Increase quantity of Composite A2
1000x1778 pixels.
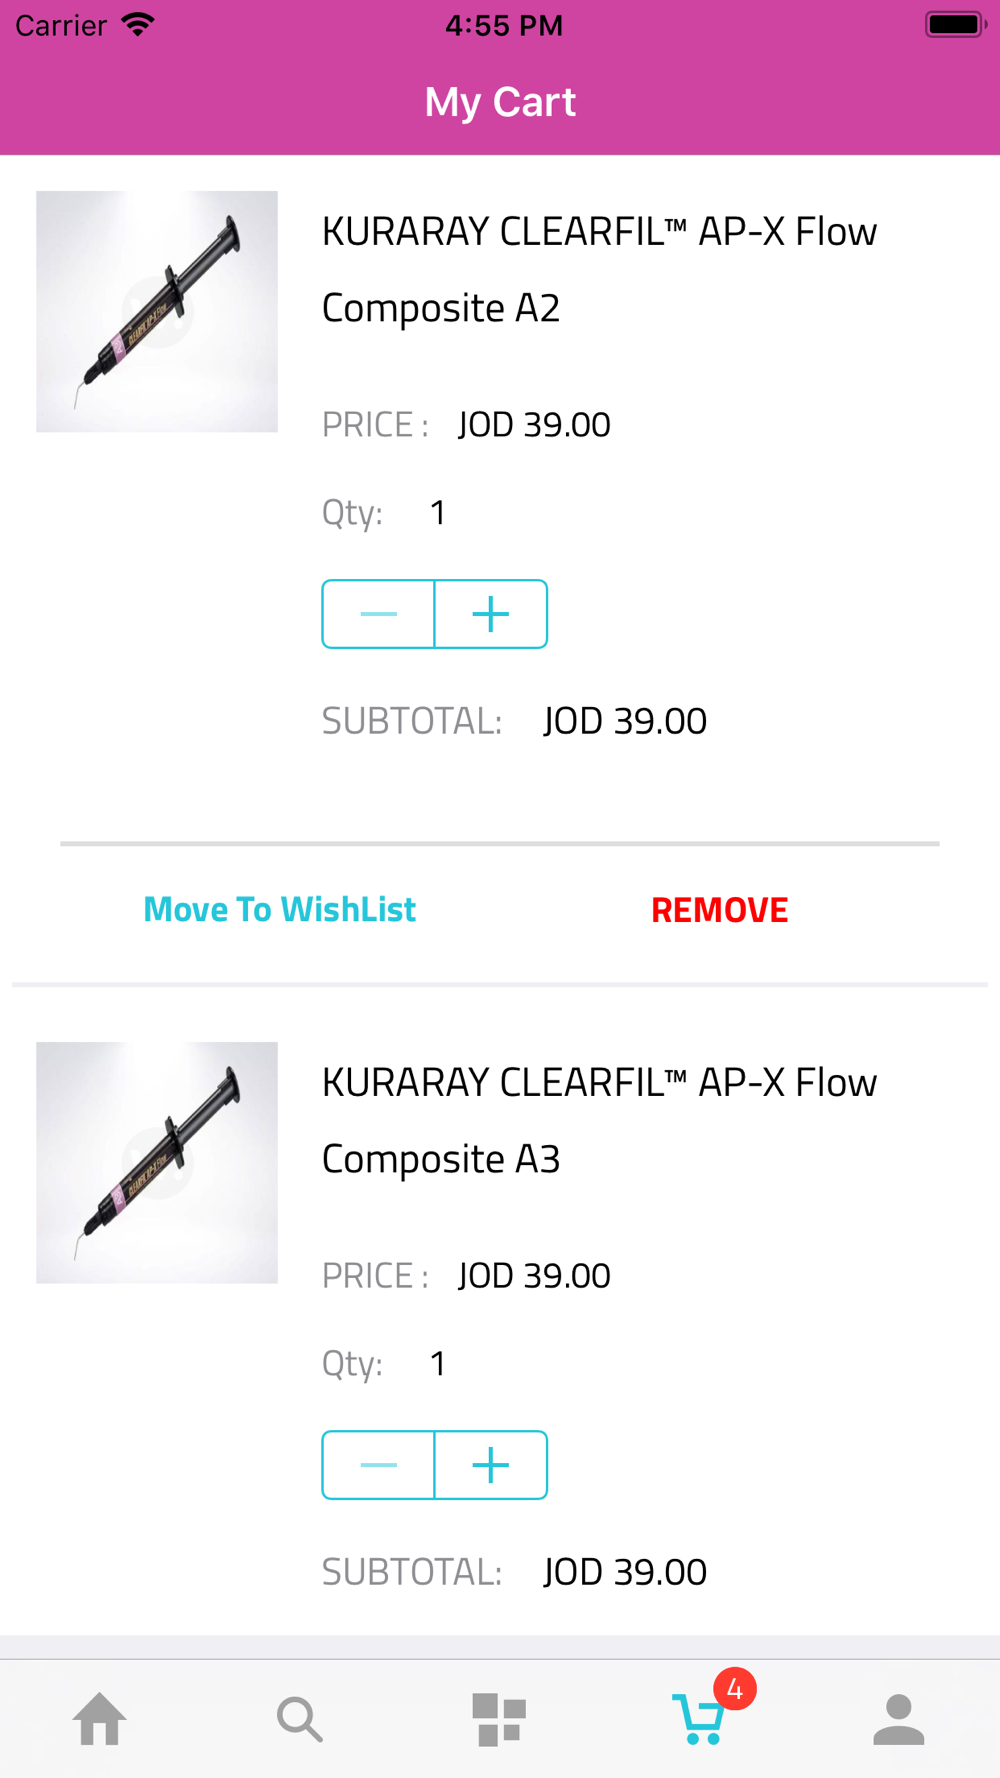(x=491, y=614)
